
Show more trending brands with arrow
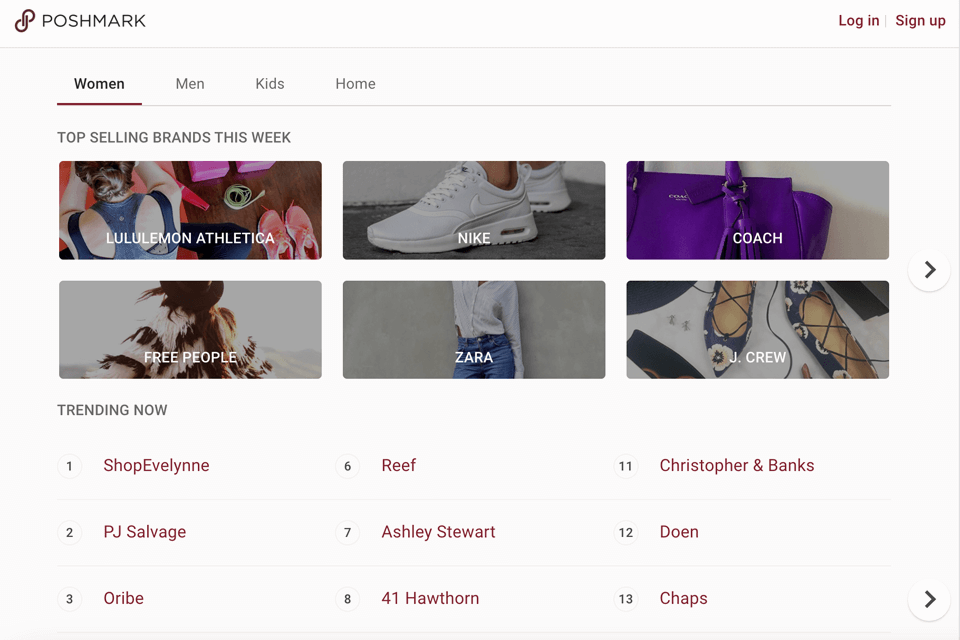point(929,599)
